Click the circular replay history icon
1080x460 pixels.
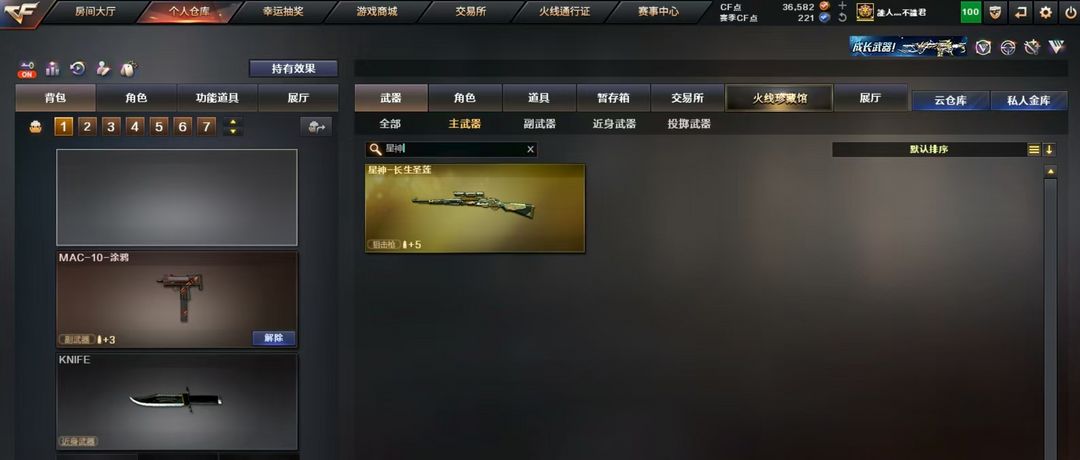(77, 68)
